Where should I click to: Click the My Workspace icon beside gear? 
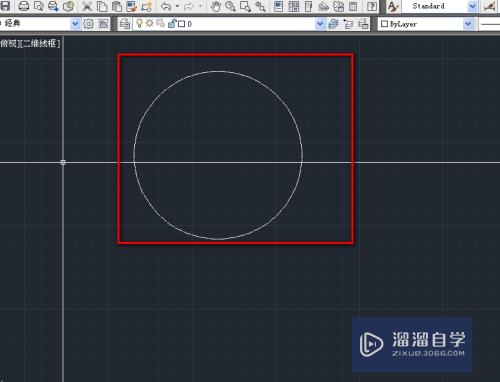[103, 24]
